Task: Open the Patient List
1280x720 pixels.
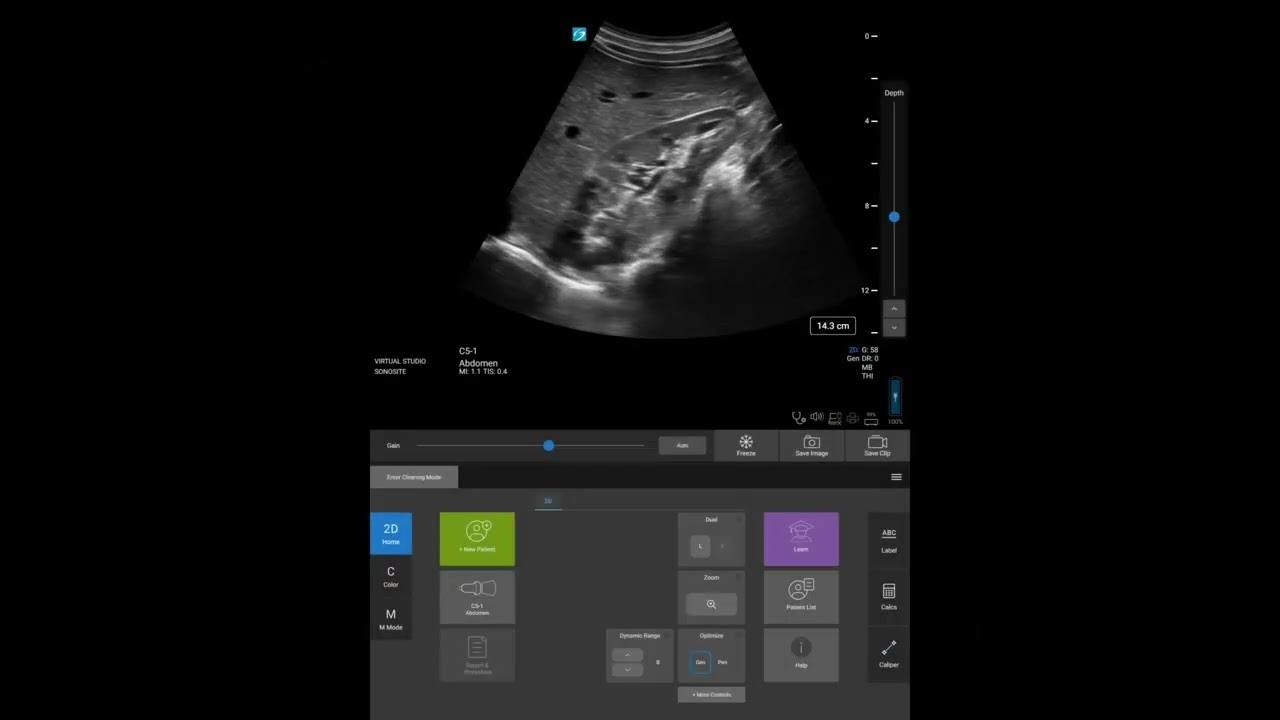Action: tap(801, 597)
